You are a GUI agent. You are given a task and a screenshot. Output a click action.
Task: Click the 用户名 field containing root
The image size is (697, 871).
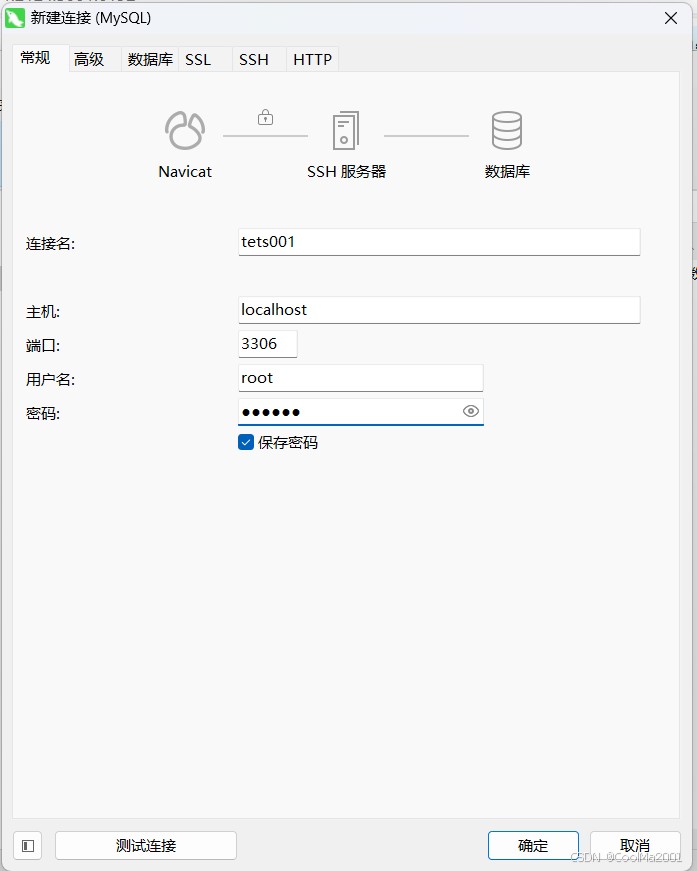click(x=360, y=378)
